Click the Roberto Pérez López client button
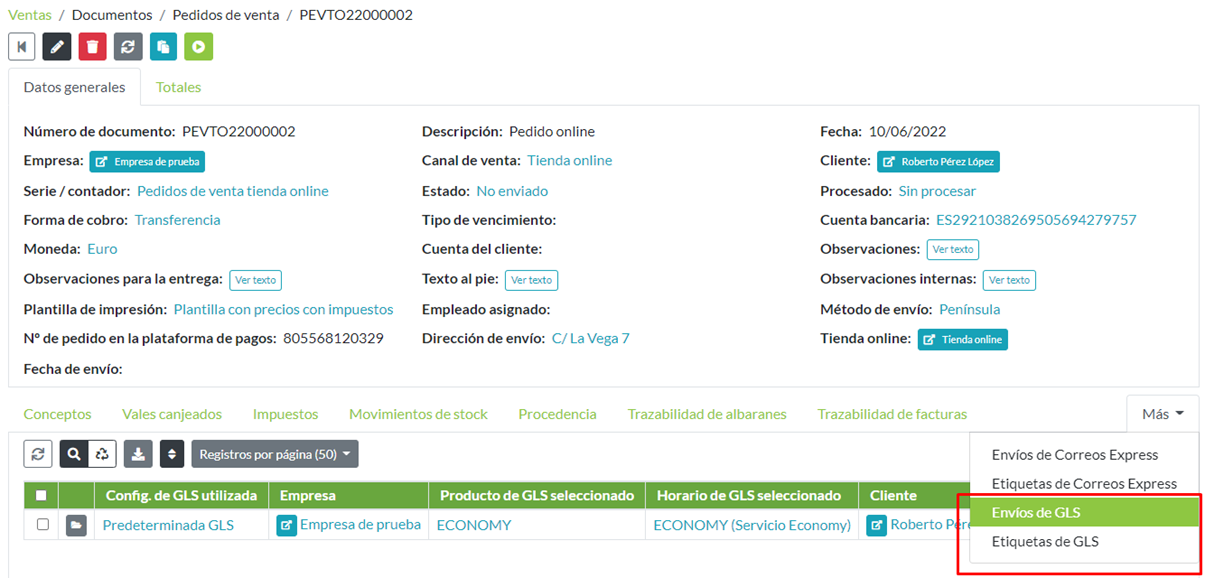This screenshot has width=1205, height=578. pyautogui.click(x=938, y=161)
